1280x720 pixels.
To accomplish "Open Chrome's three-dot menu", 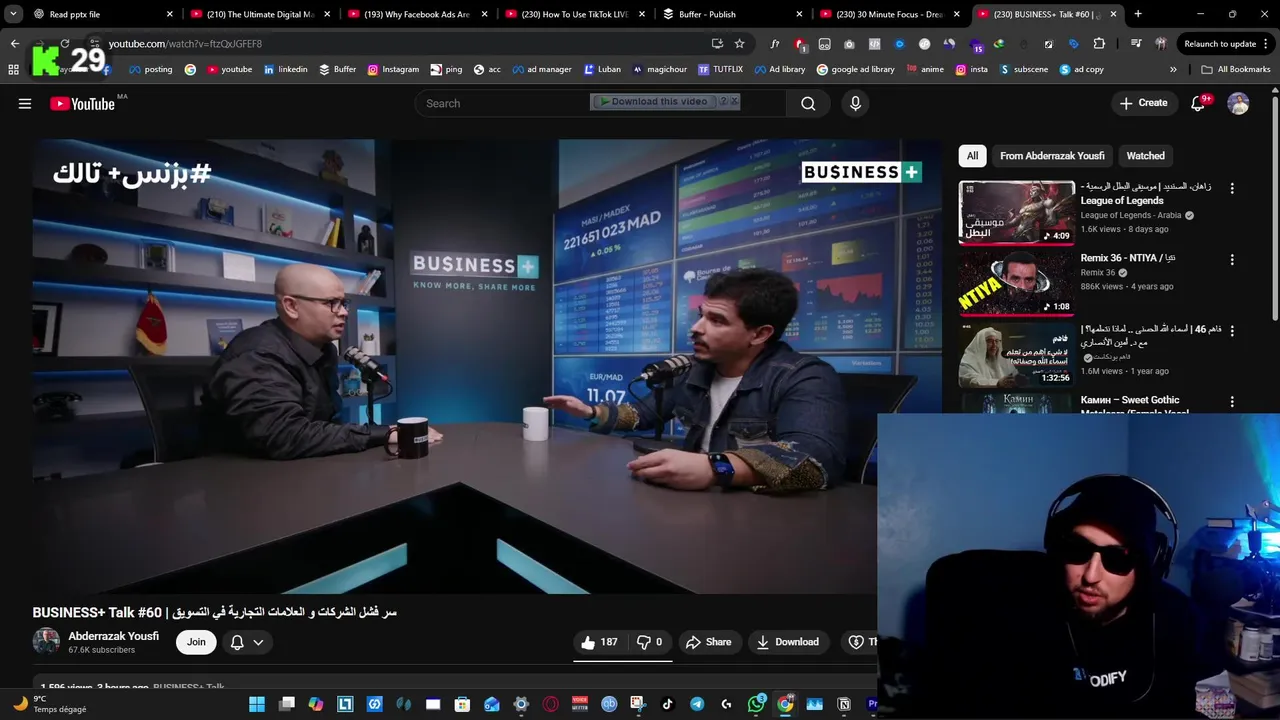I will pyautogui.click(x=1267, y=44).
